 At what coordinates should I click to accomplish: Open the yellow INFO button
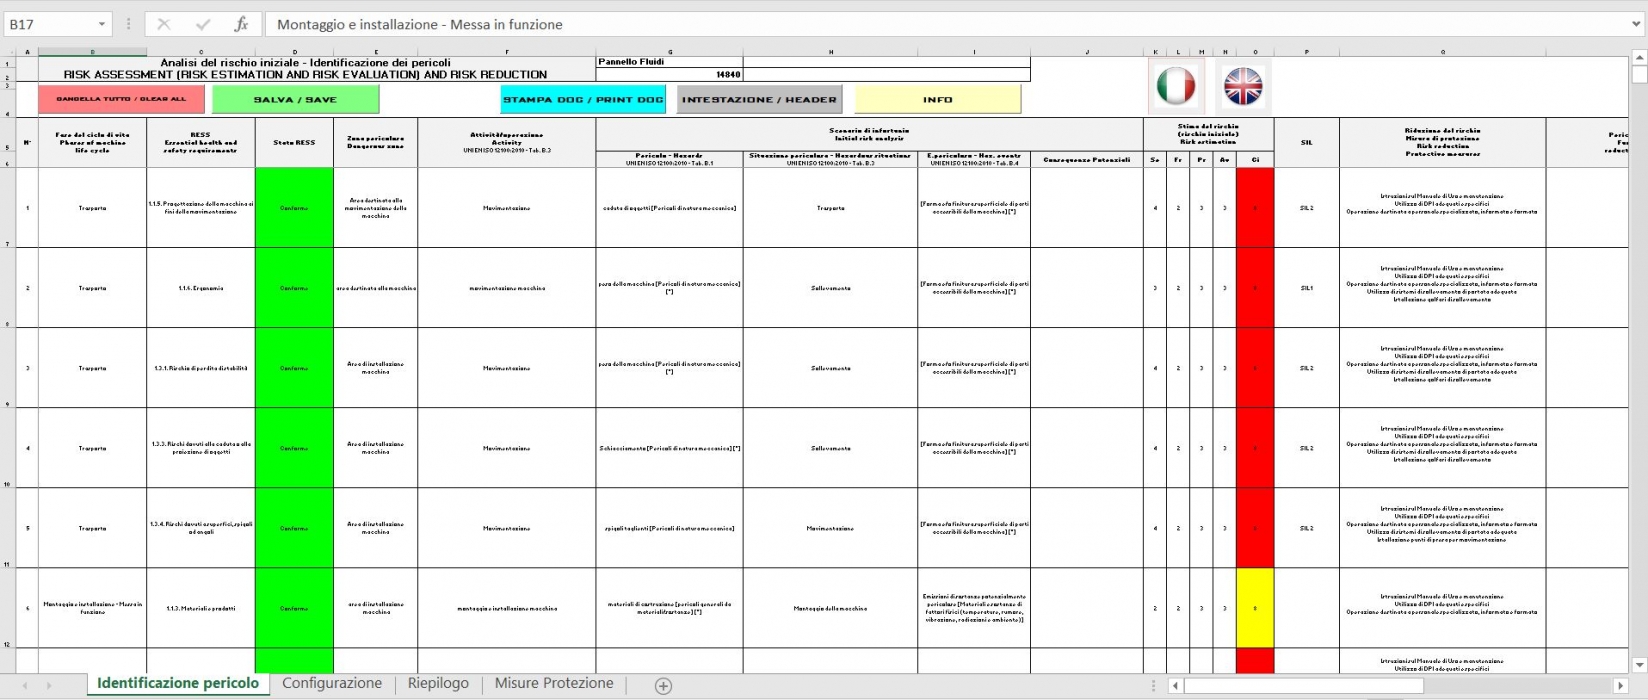937,100
